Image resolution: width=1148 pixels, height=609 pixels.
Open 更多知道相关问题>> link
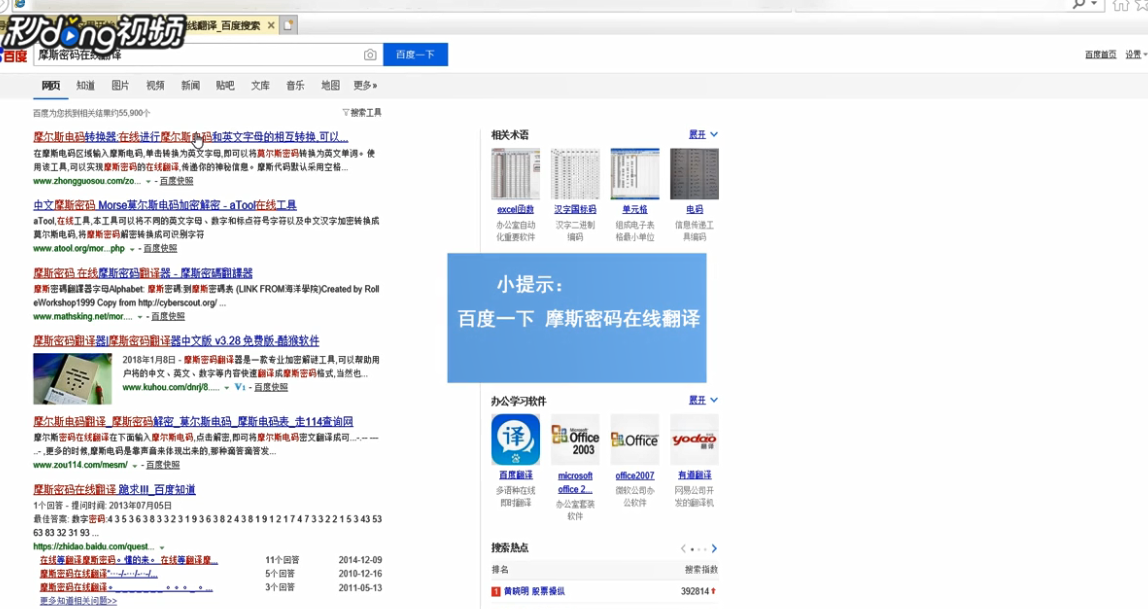[x=78, y=601]
